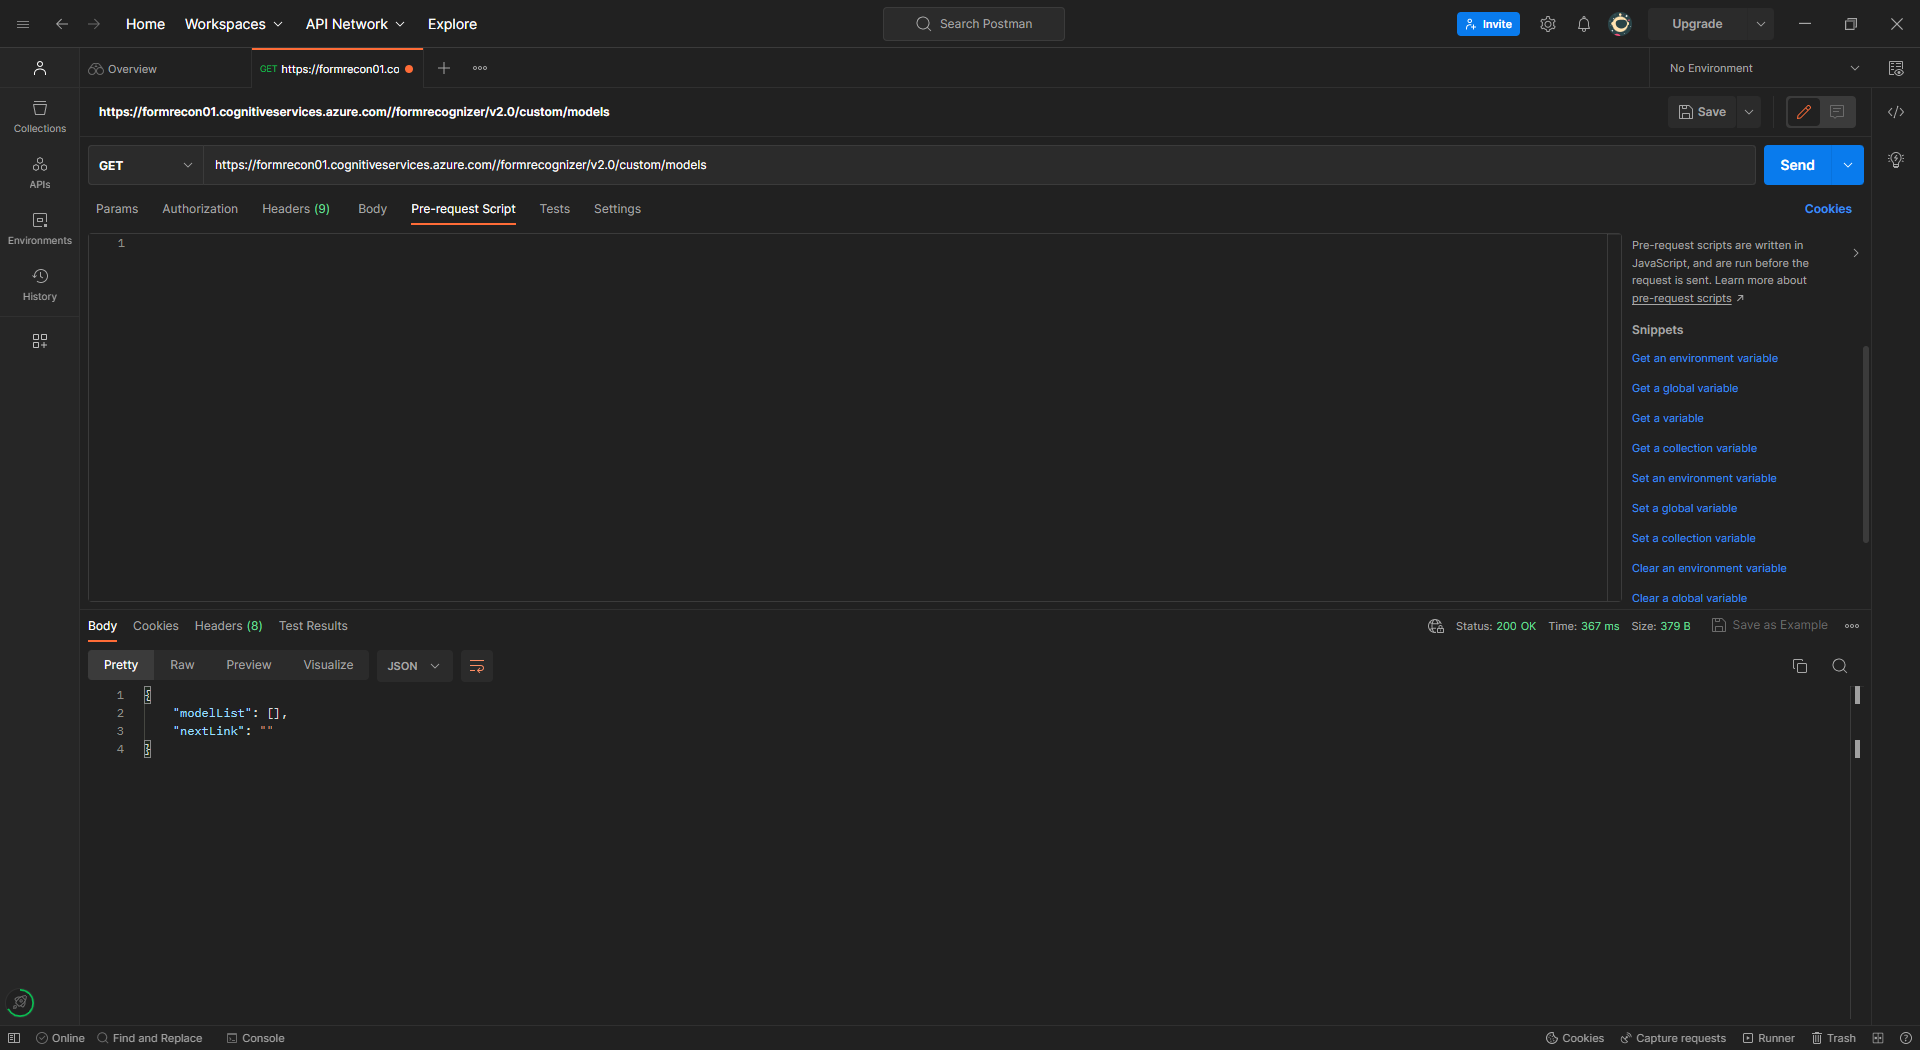Screen dimensions: 1920x1050
Task: Open the APIs sidebar panel
Action: point(40,172)
